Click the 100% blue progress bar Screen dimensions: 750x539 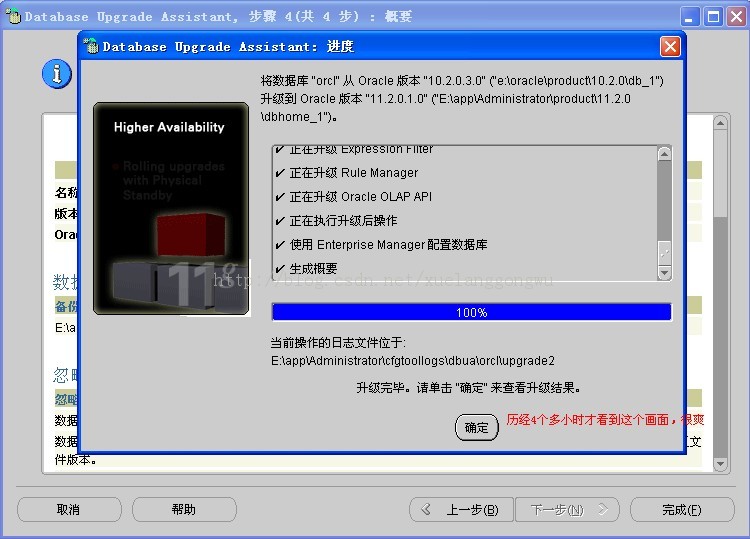pos(472,312)
